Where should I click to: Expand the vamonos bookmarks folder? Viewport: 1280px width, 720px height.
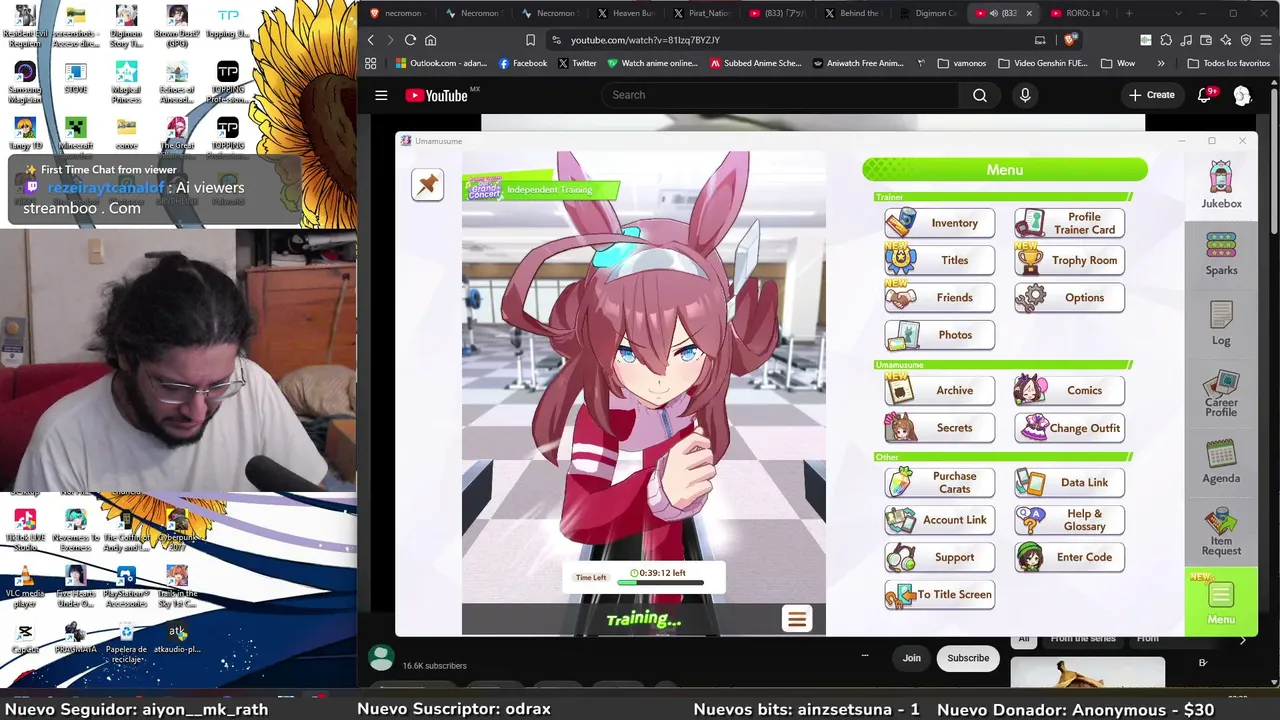[x=962, y=63]
